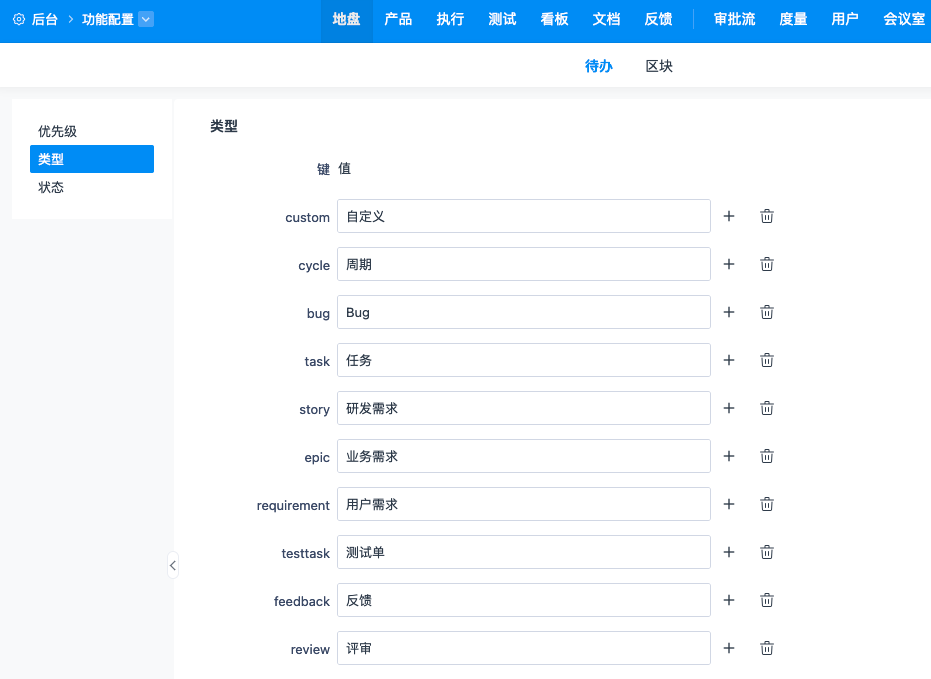931x679 pixels.
Task: Select 状态 in the sidebar
Action: (x=51, y=187)
